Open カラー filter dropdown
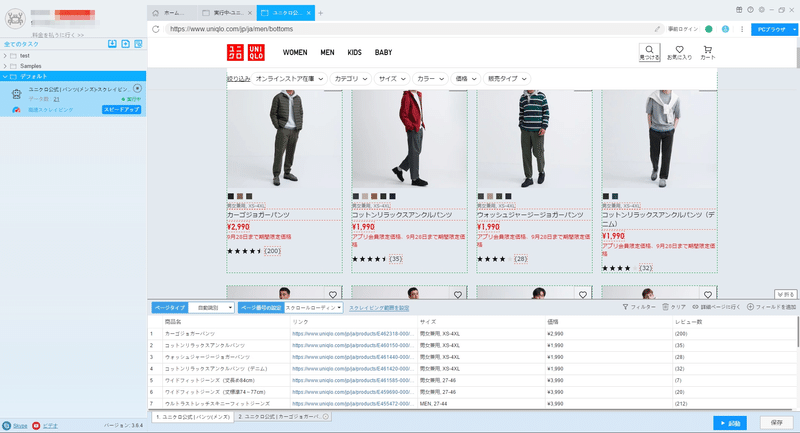The image size is (800, 433). [x=430, y=79]
